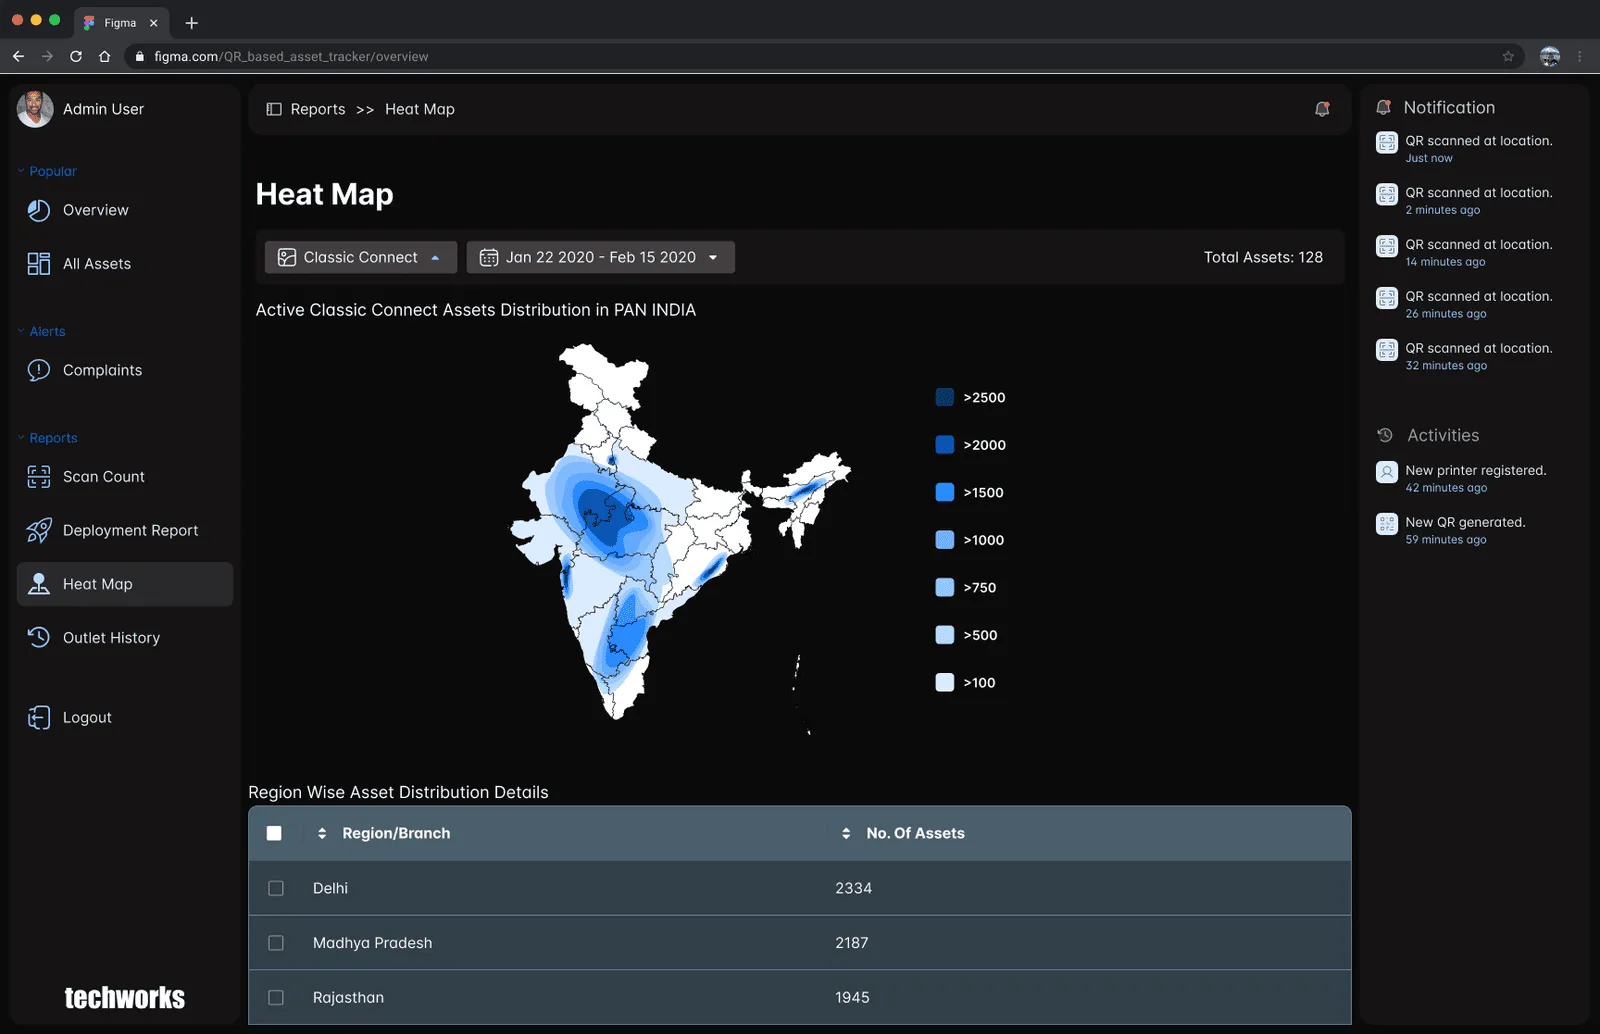Click browser home button
The image size is (1600, 1034).
104,56
